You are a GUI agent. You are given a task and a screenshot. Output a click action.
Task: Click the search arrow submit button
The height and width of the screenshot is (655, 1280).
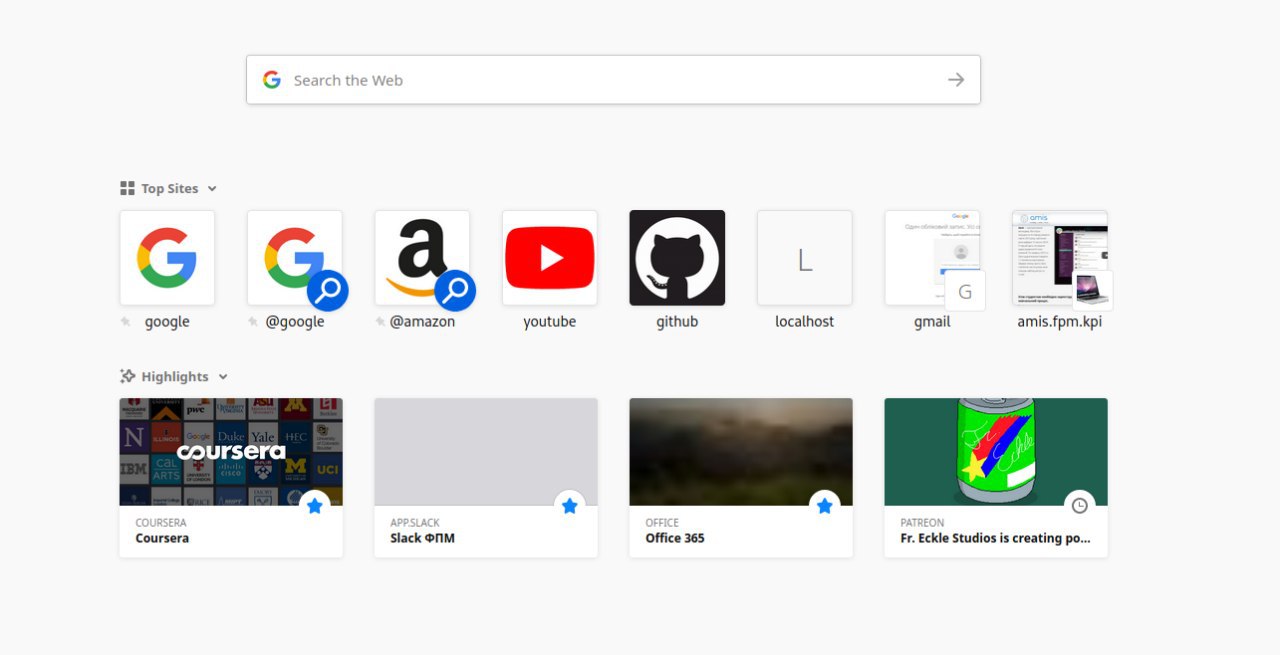pos(956,80)
